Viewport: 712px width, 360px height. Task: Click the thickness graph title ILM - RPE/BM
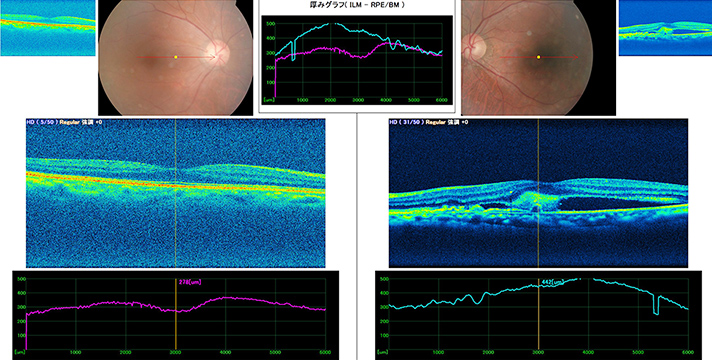click(356, 6)
